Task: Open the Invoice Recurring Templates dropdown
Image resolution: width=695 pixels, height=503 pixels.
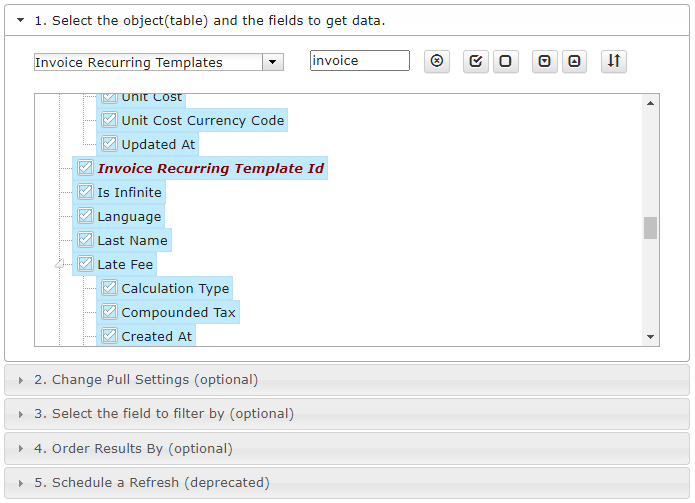Action: (273, 62)
